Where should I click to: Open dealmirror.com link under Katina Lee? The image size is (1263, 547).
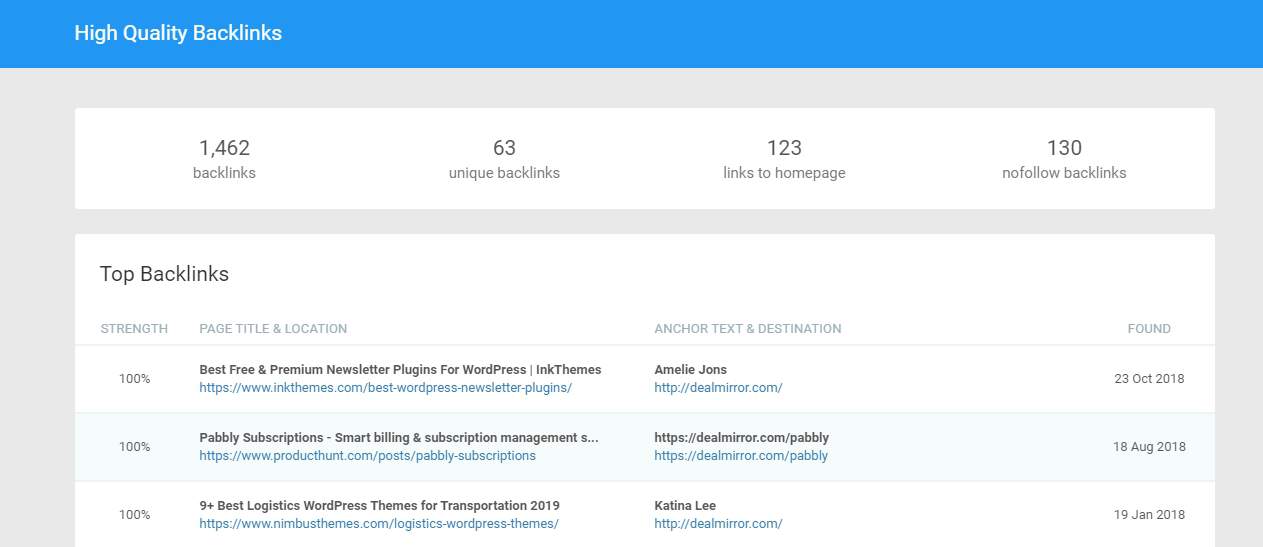pos(718,524)
